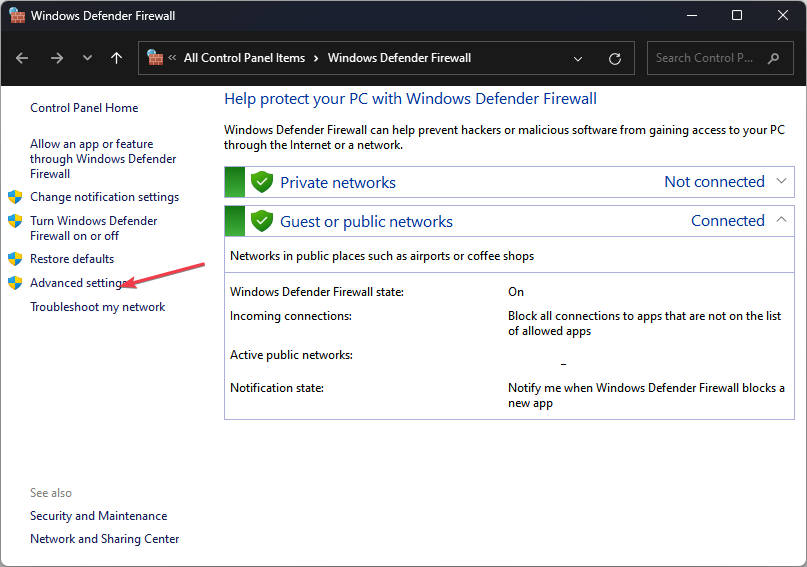Click the firewall icon in the title bar
Viewport: 807px width, 567px height.
(x=17, y=15)
